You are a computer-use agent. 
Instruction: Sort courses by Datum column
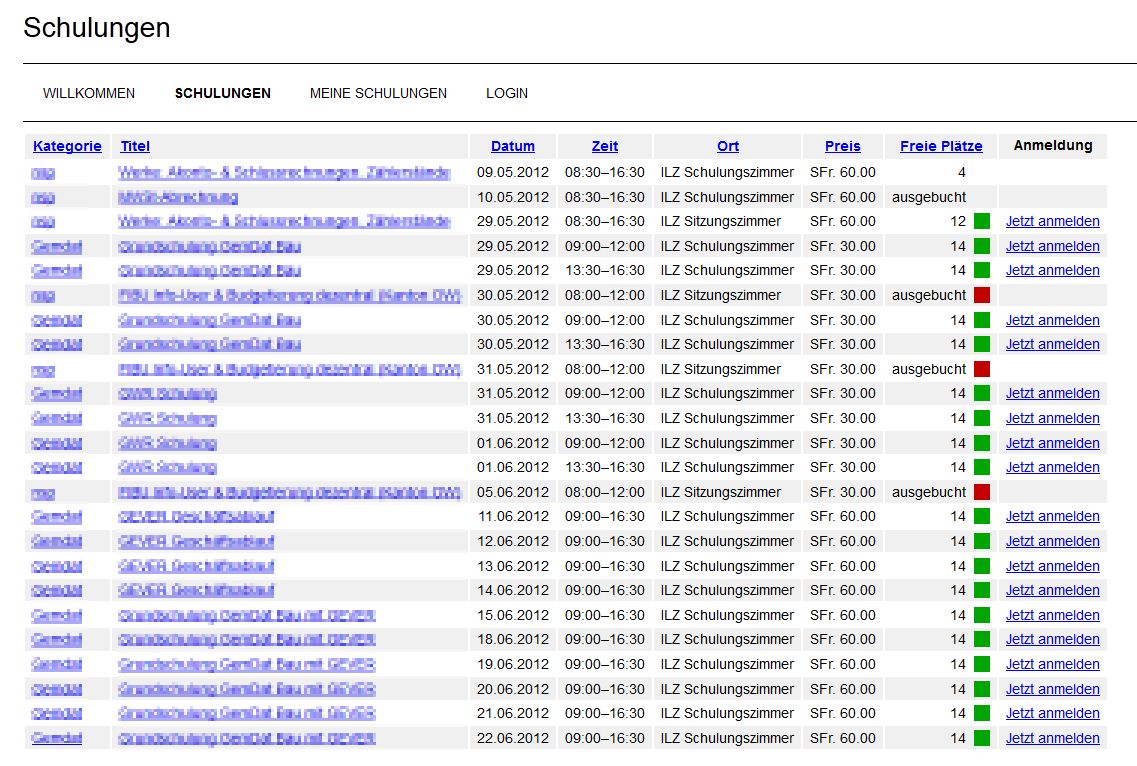point(512,146)
